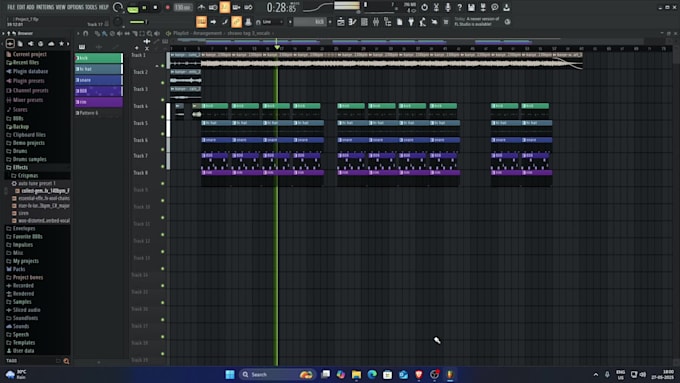The width and height of the screenshot is (680, 383).
Task: Open the channel rack brush icon
Action: [225, 22]
